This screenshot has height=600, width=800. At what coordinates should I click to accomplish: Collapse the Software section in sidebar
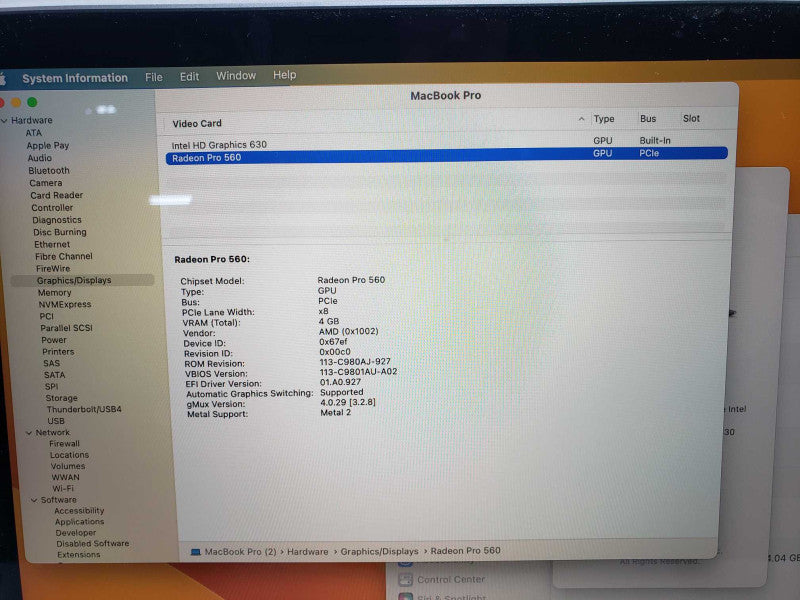(x=34, y=500)
